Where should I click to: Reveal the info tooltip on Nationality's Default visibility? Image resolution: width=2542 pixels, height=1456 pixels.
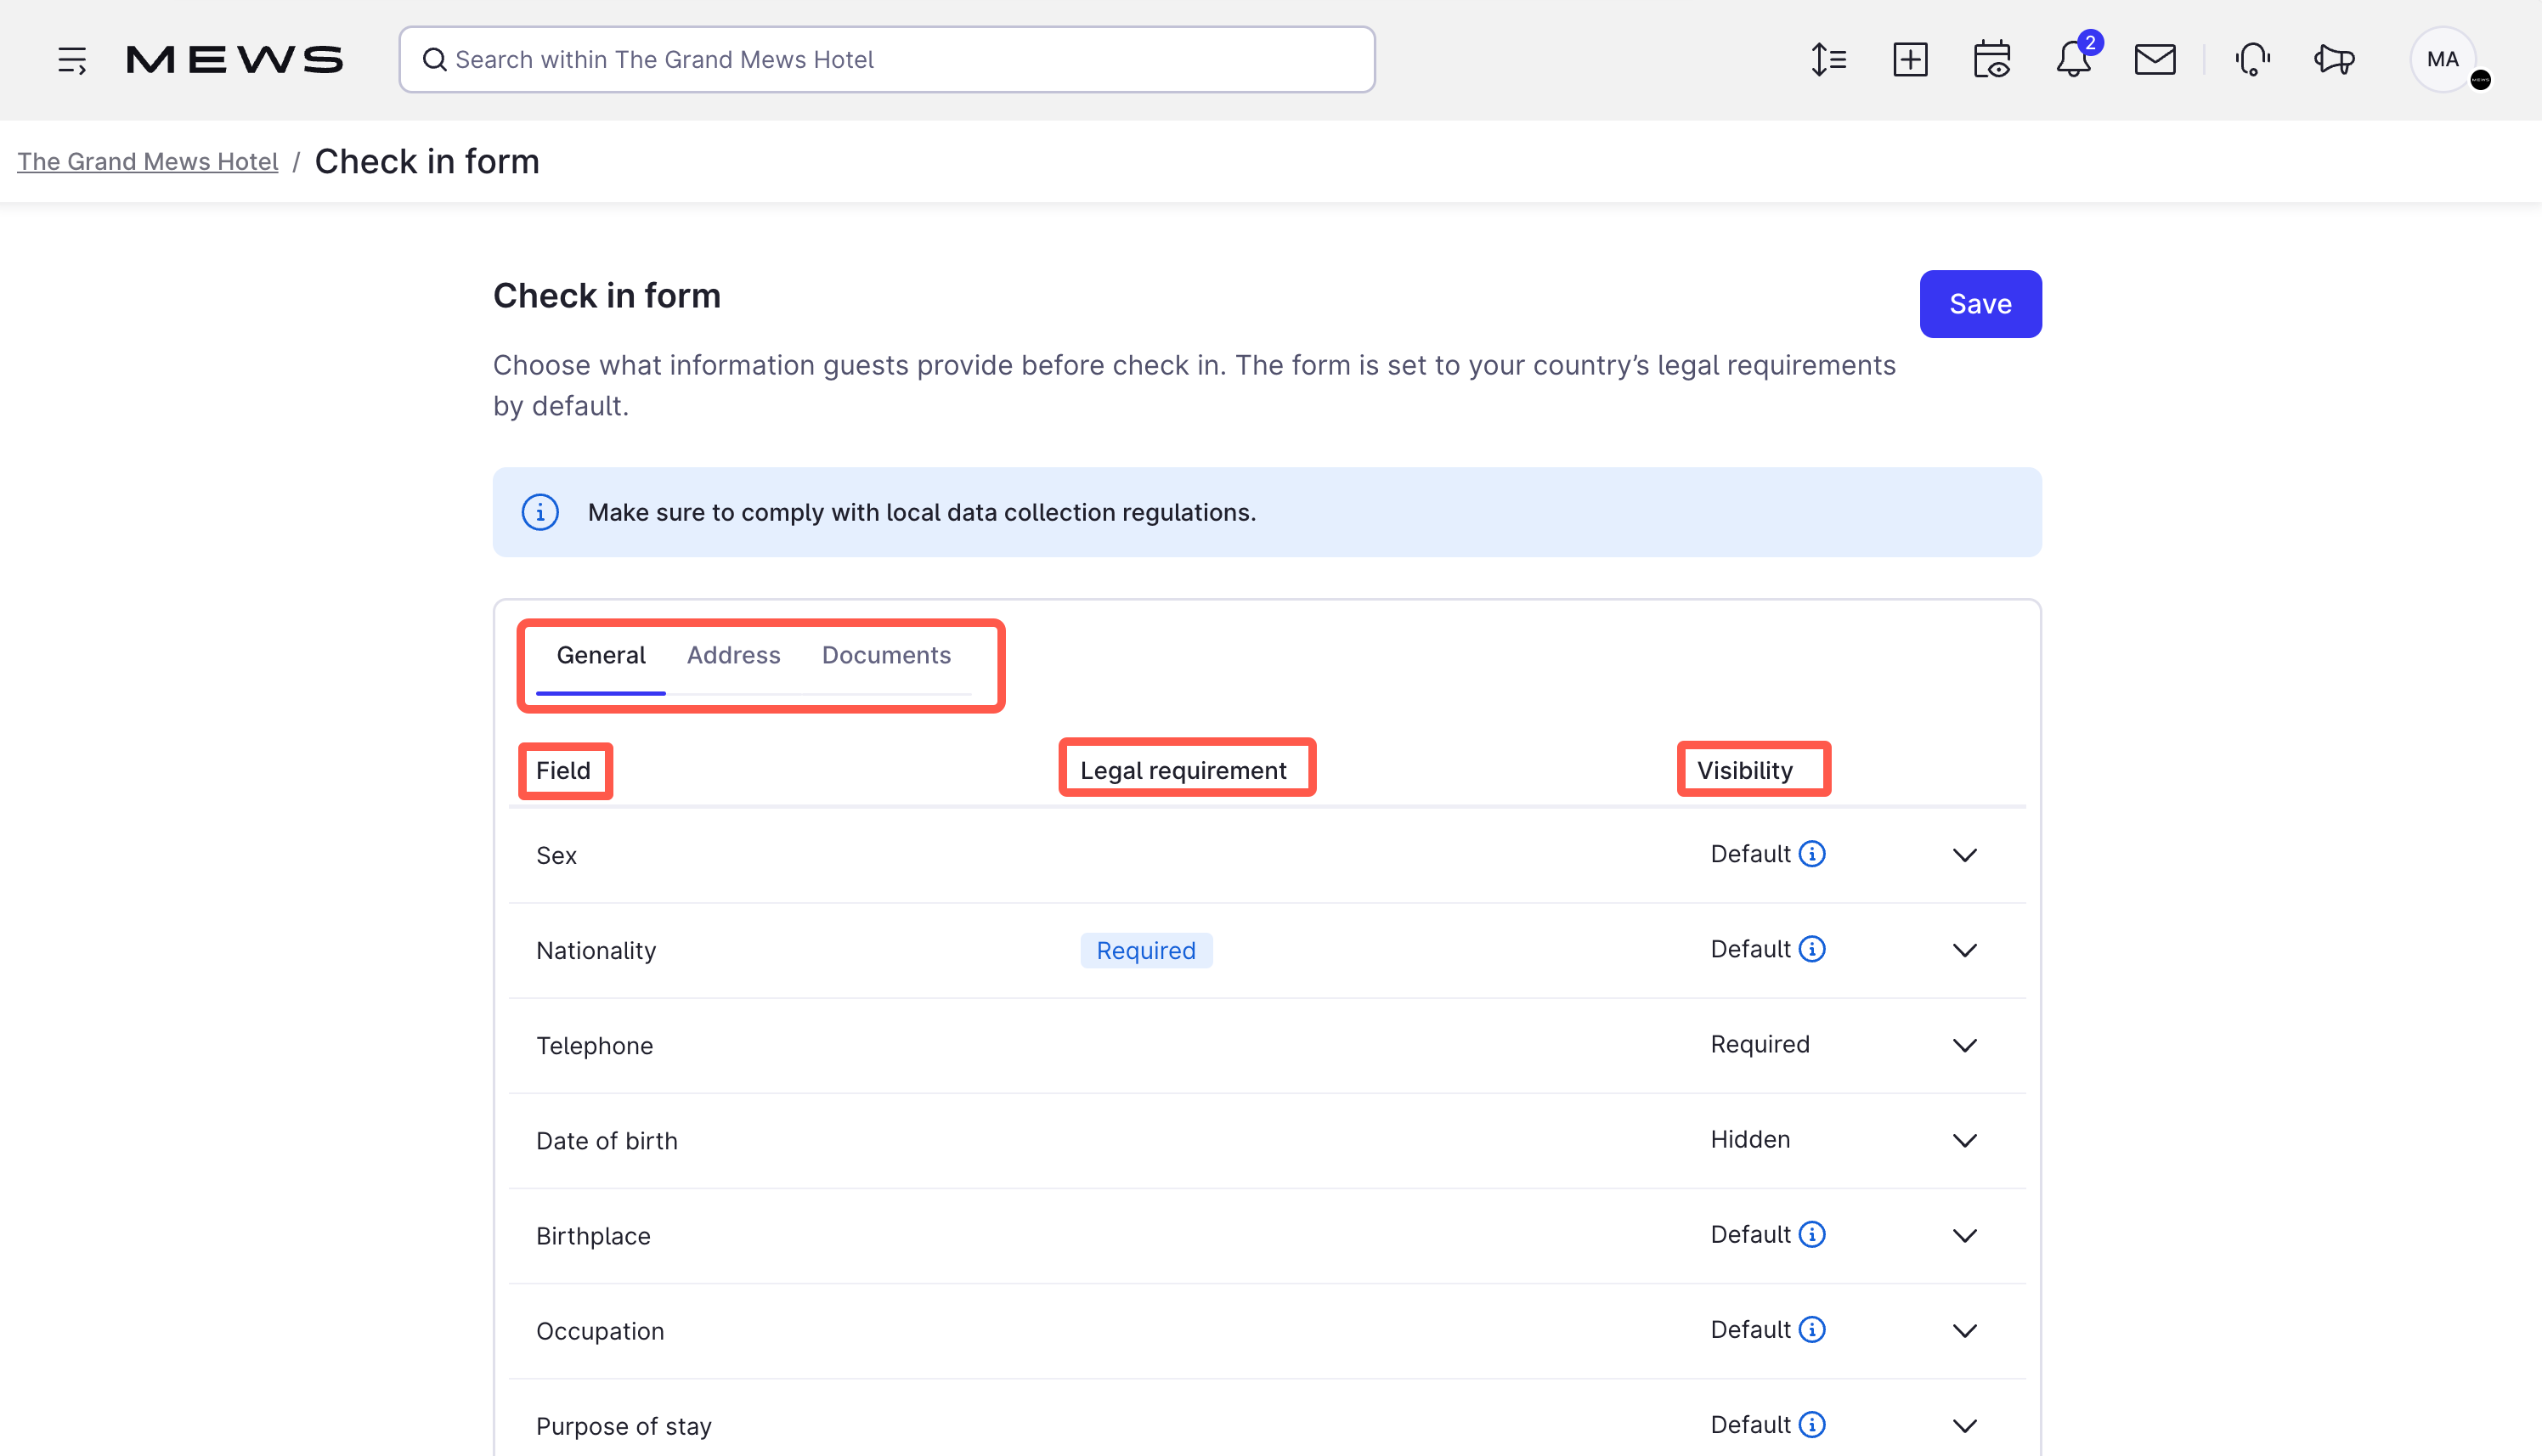coord(1811,949)
